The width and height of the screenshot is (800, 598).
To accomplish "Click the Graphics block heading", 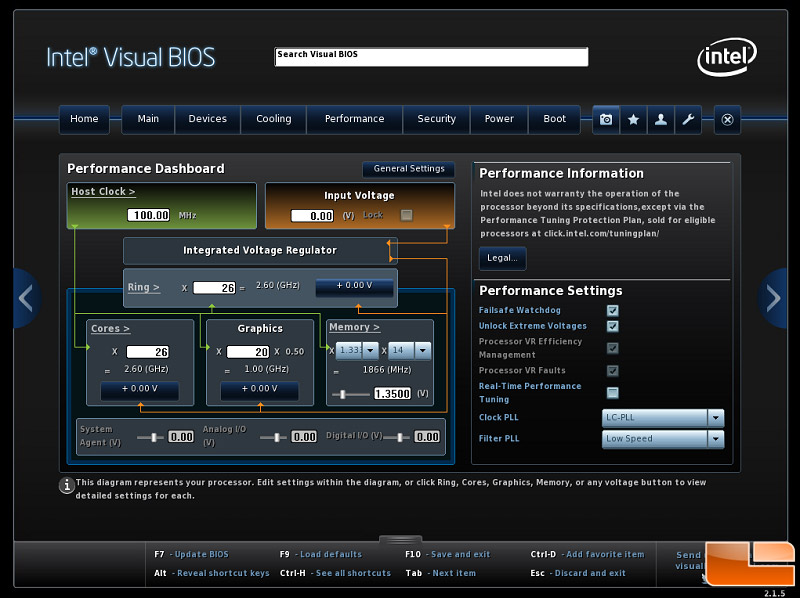I will coord(260,329).
